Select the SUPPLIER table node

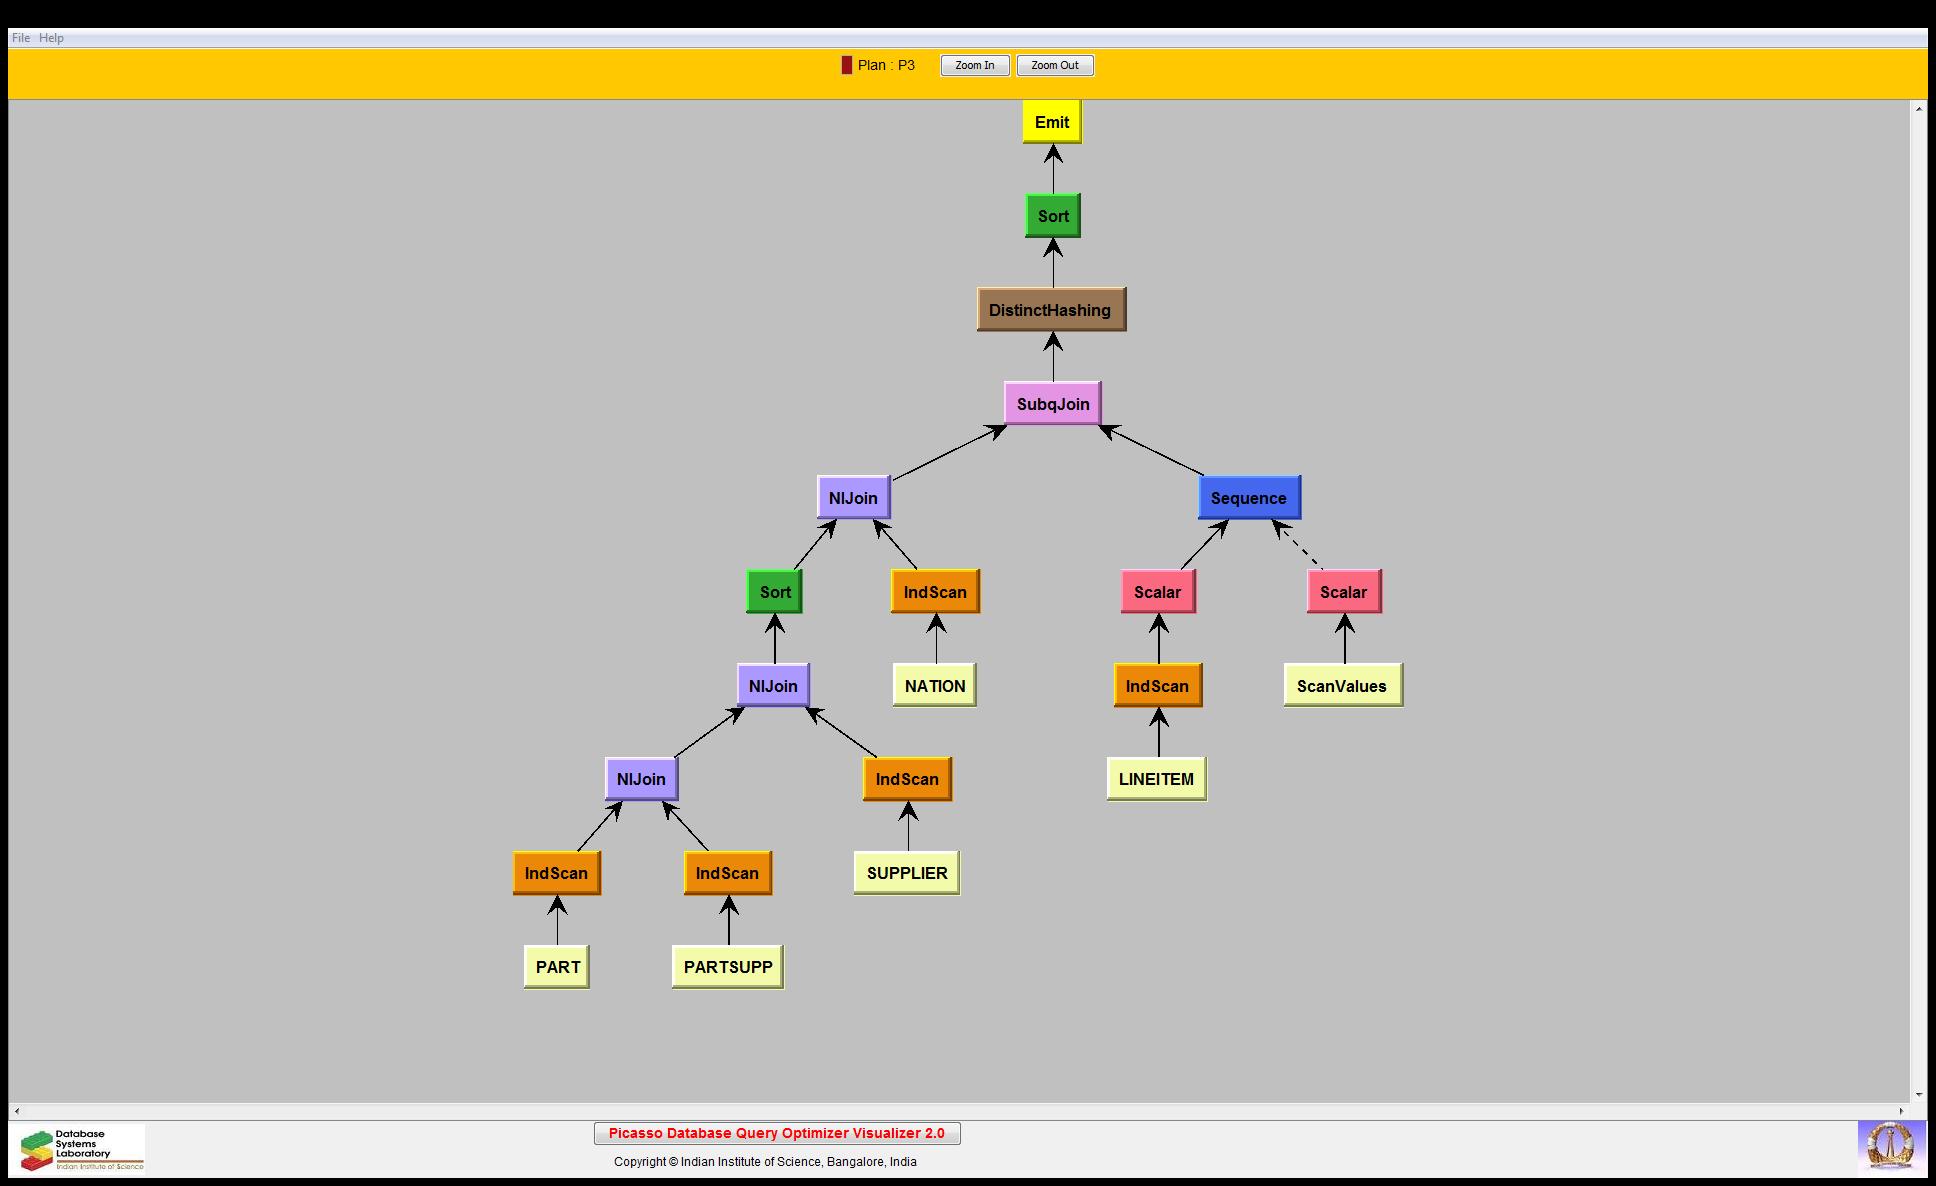coord(906,873)
